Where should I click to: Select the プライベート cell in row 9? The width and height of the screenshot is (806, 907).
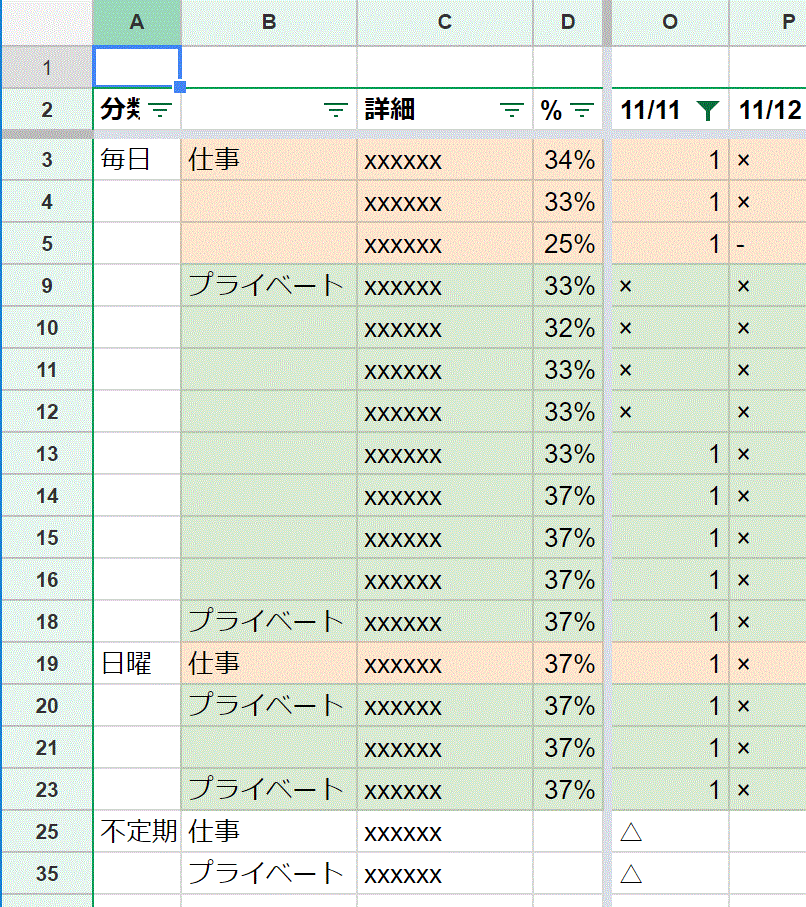[268, 285]
